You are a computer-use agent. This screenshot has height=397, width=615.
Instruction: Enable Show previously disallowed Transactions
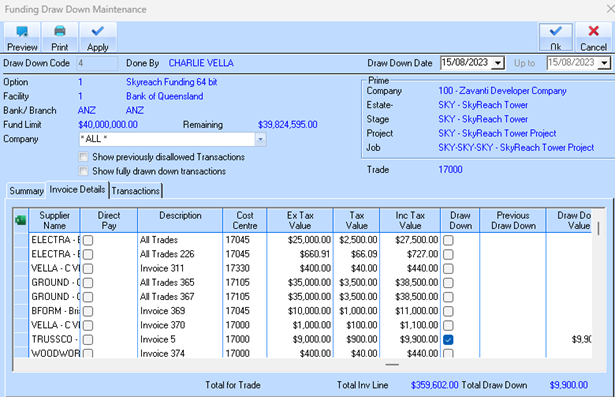click(x=83, y=157)
